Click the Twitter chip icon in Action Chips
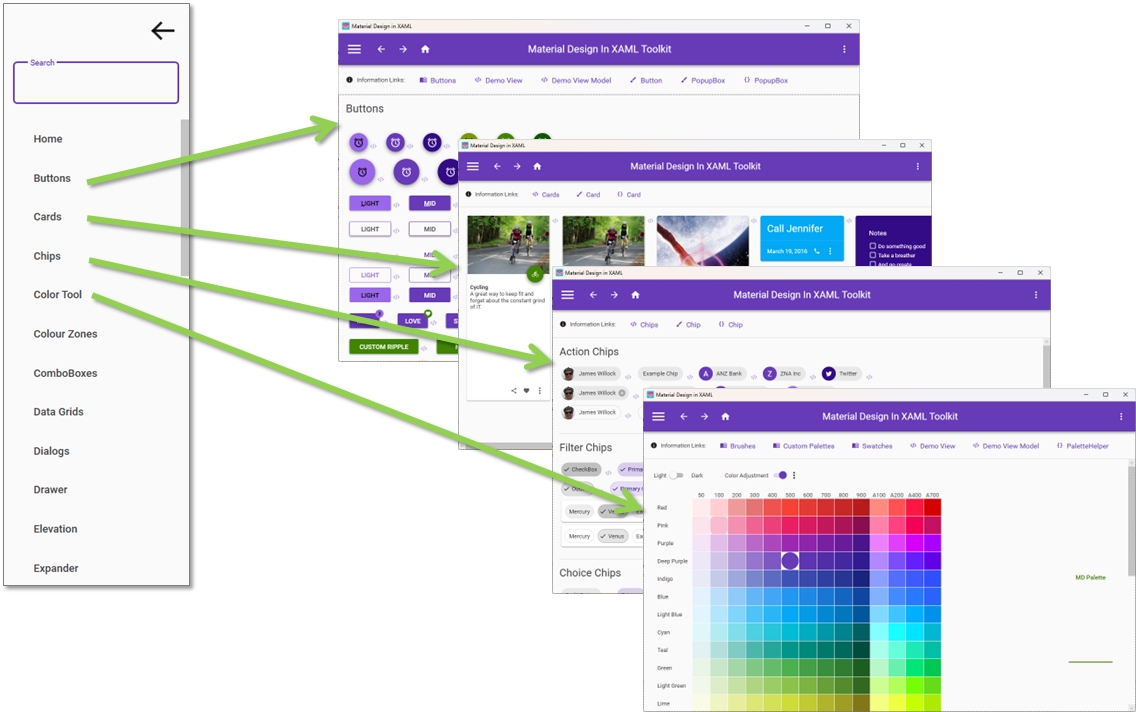The height and width of the screenshot is (712, 1136). (x=828, y=373)
